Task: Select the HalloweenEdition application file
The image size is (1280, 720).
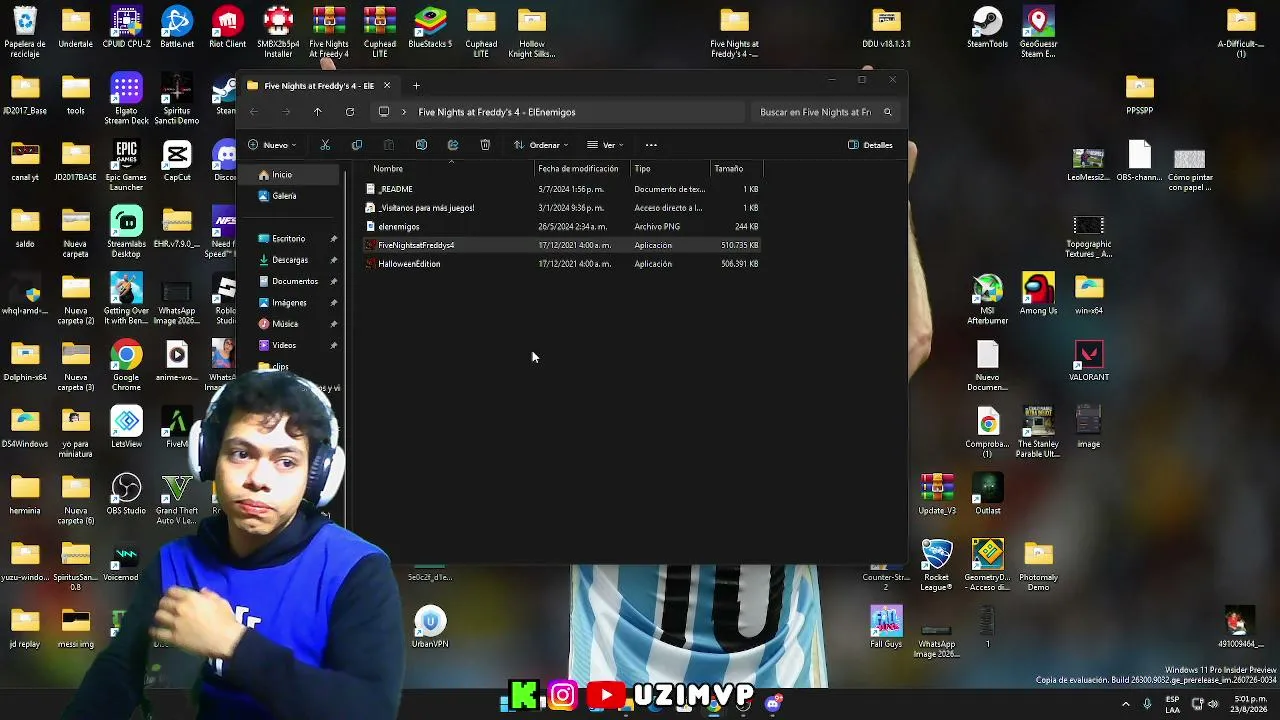Action: (563, 264)
